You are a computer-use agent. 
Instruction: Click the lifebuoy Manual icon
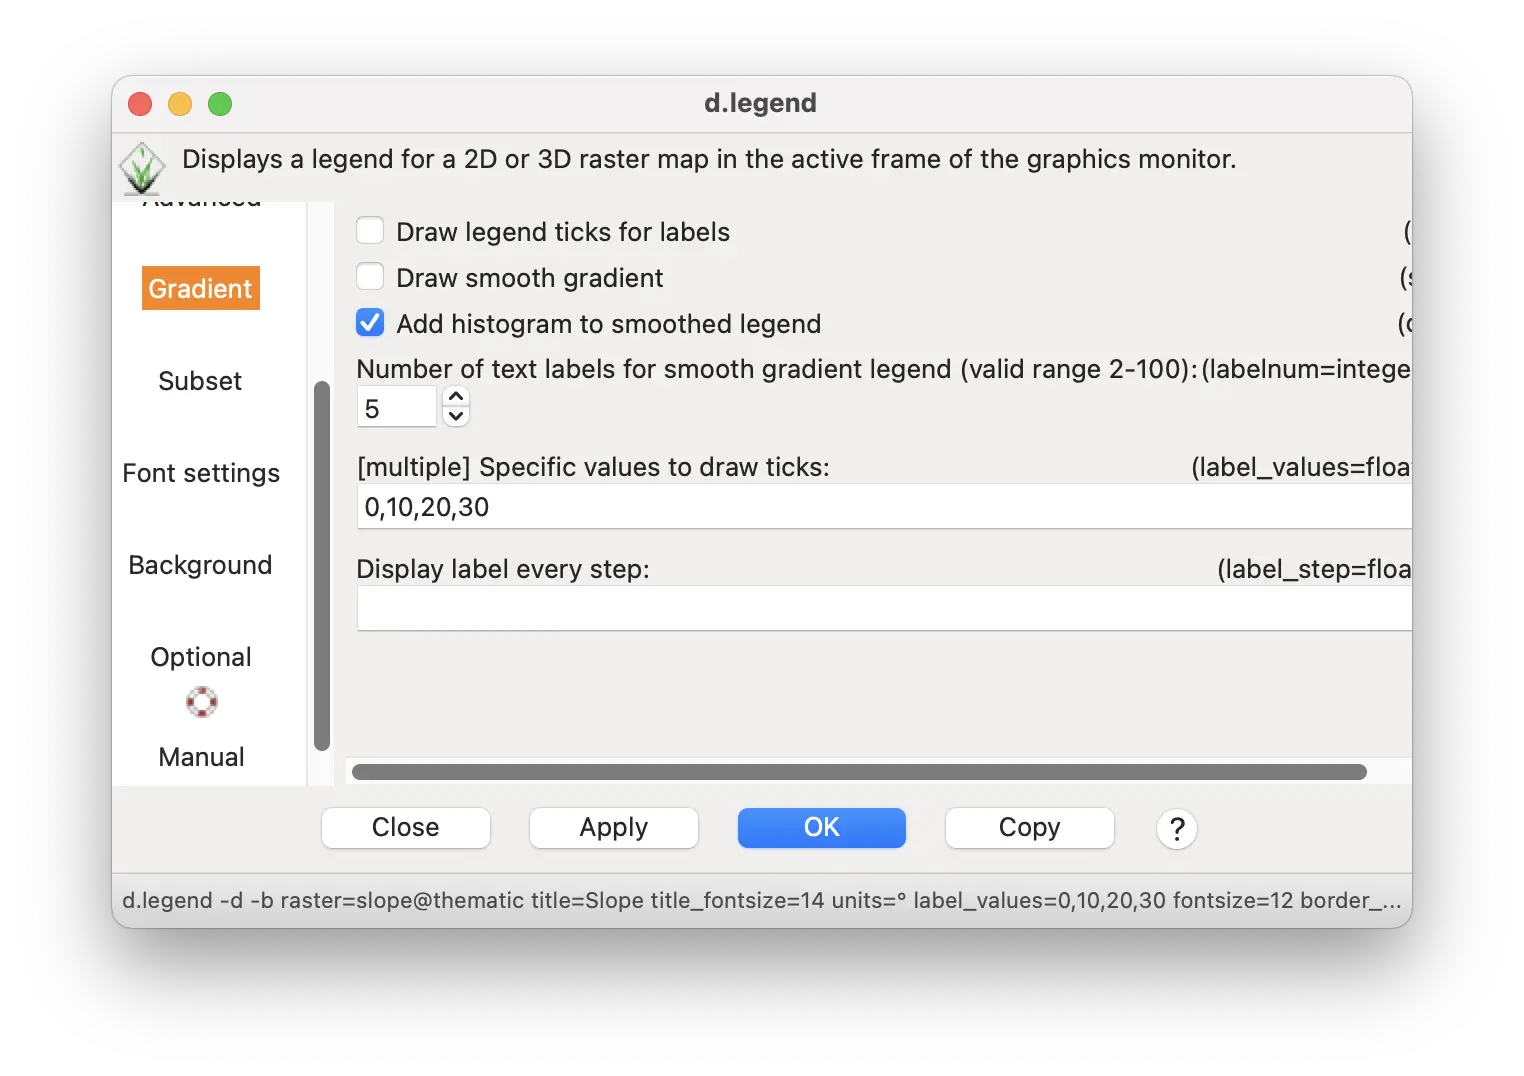tap(201, 702)
